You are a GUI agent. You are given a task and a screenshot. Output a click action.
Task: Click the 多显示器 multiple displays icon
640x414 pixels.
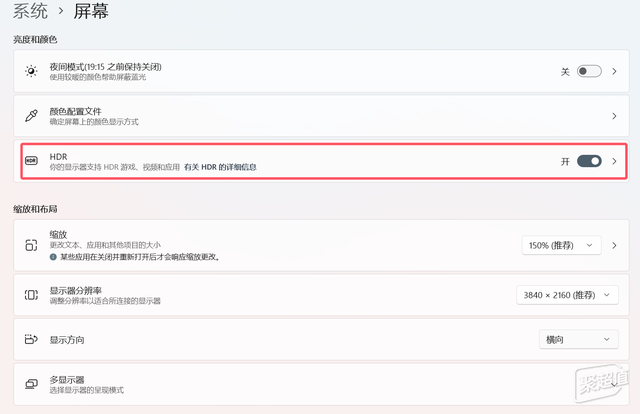[x=31, y=384]
